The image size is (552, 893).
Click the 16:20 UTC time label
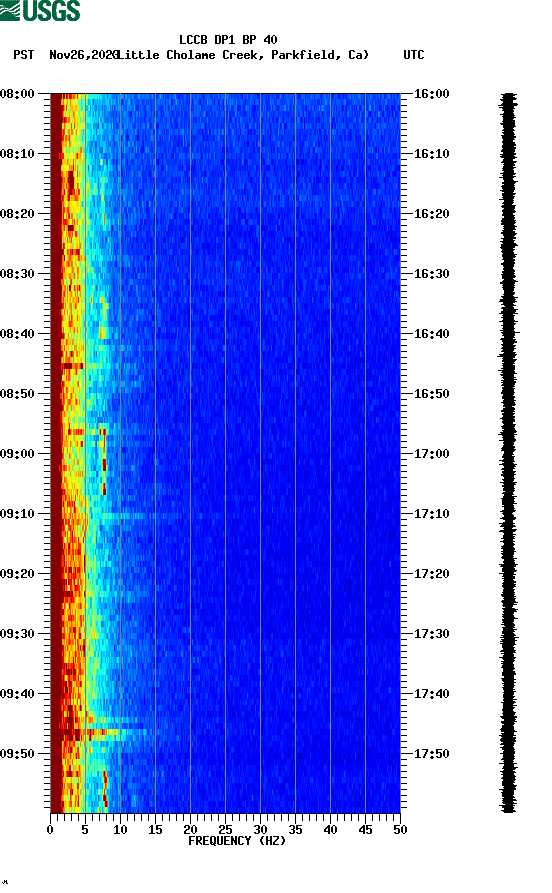click(431, 214)
